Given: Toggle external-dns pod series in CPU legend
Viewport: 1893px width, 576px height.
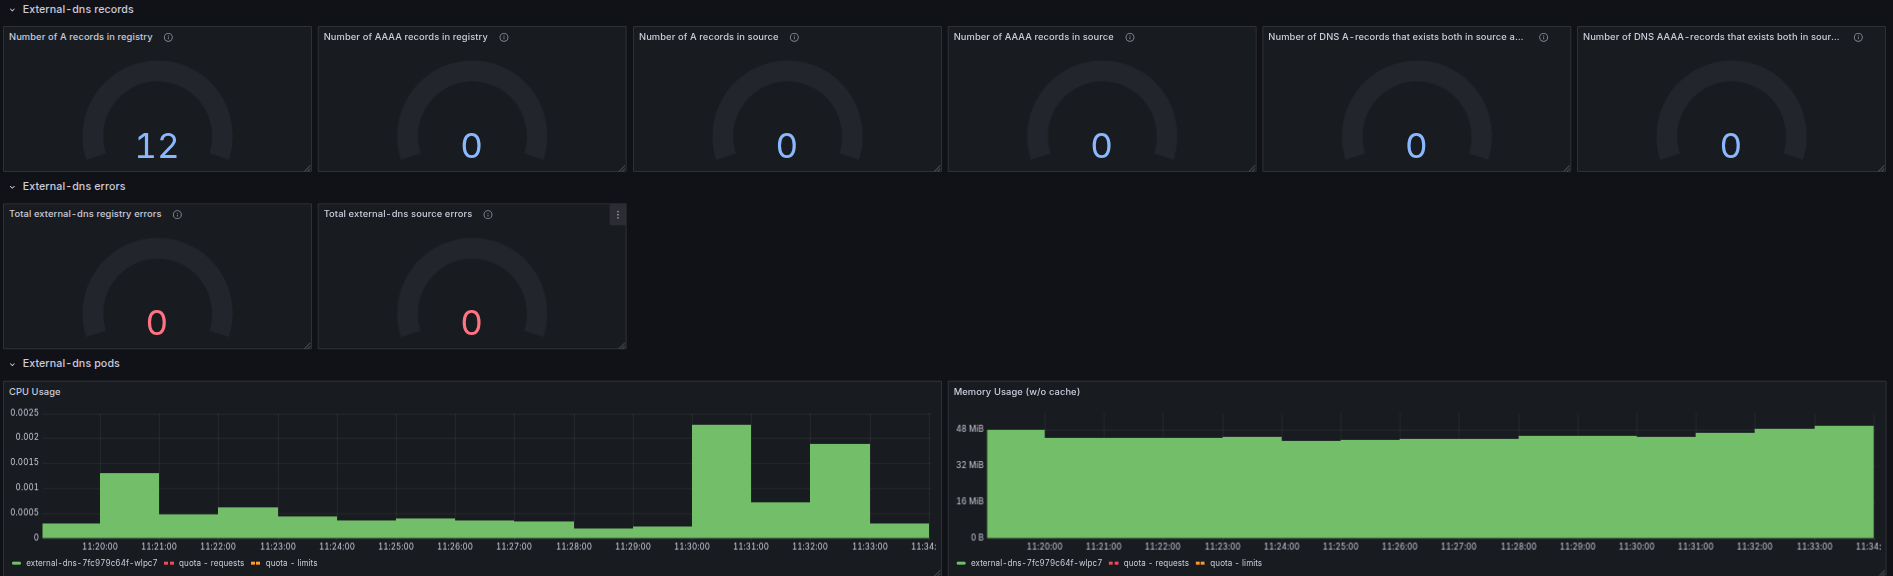Looking at the screenshot, I should (92, 563).
